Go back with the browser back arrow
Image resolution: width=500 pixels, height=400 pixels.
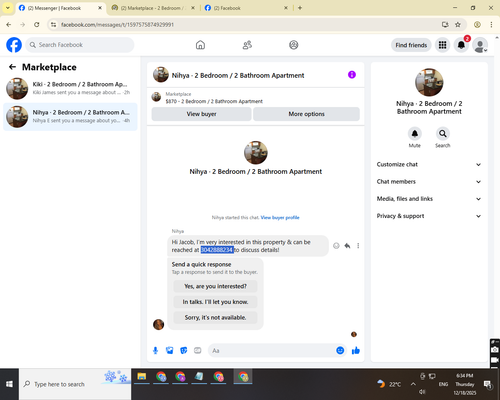[x=9, y=25]
